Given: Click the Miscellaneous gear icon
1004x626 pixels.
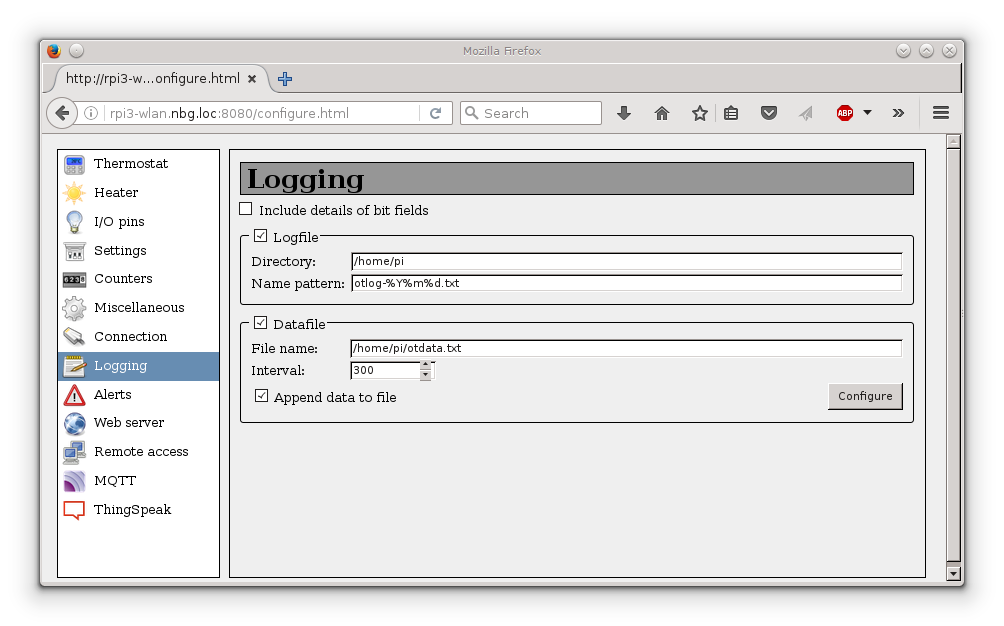Looking at the screenshot, I should [74, 308].
